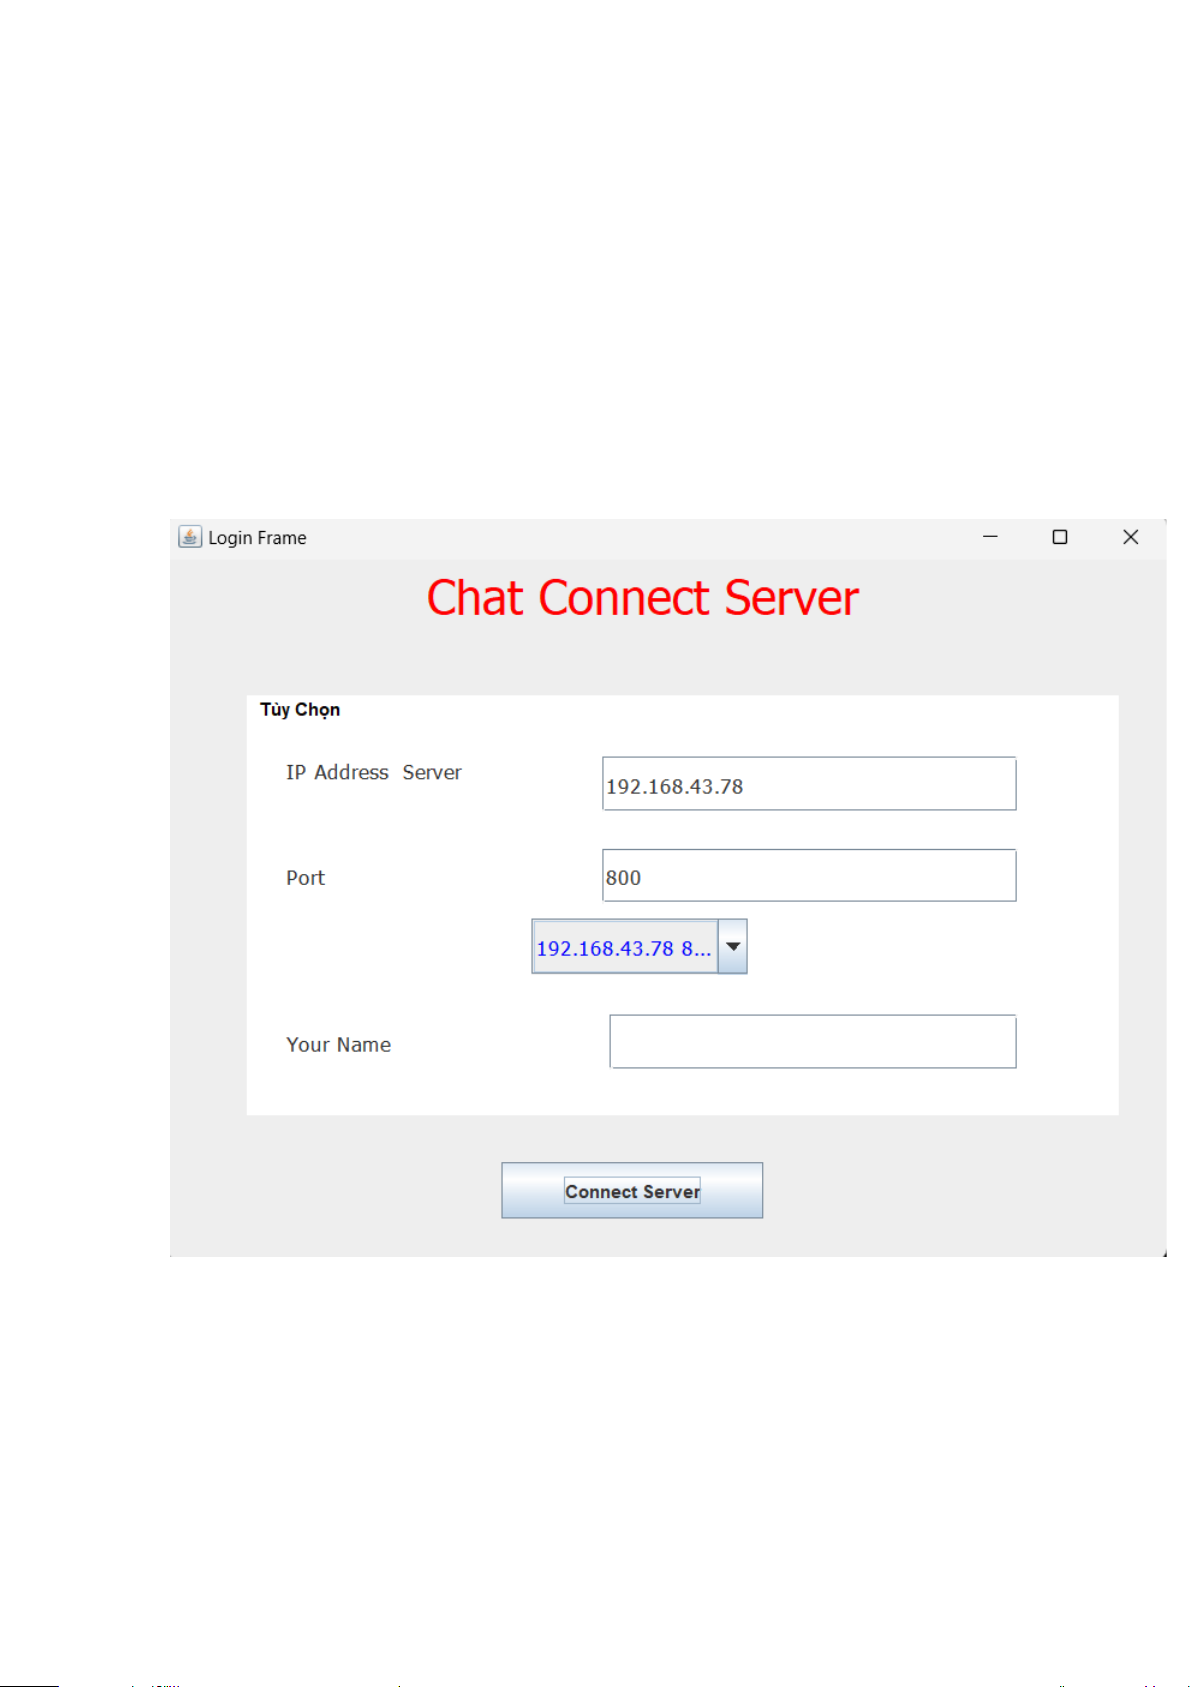The image size is (1192, 1687).
Task: Select the blue 192.168.43.78 combo box value
Action: (x=623, y=948)
